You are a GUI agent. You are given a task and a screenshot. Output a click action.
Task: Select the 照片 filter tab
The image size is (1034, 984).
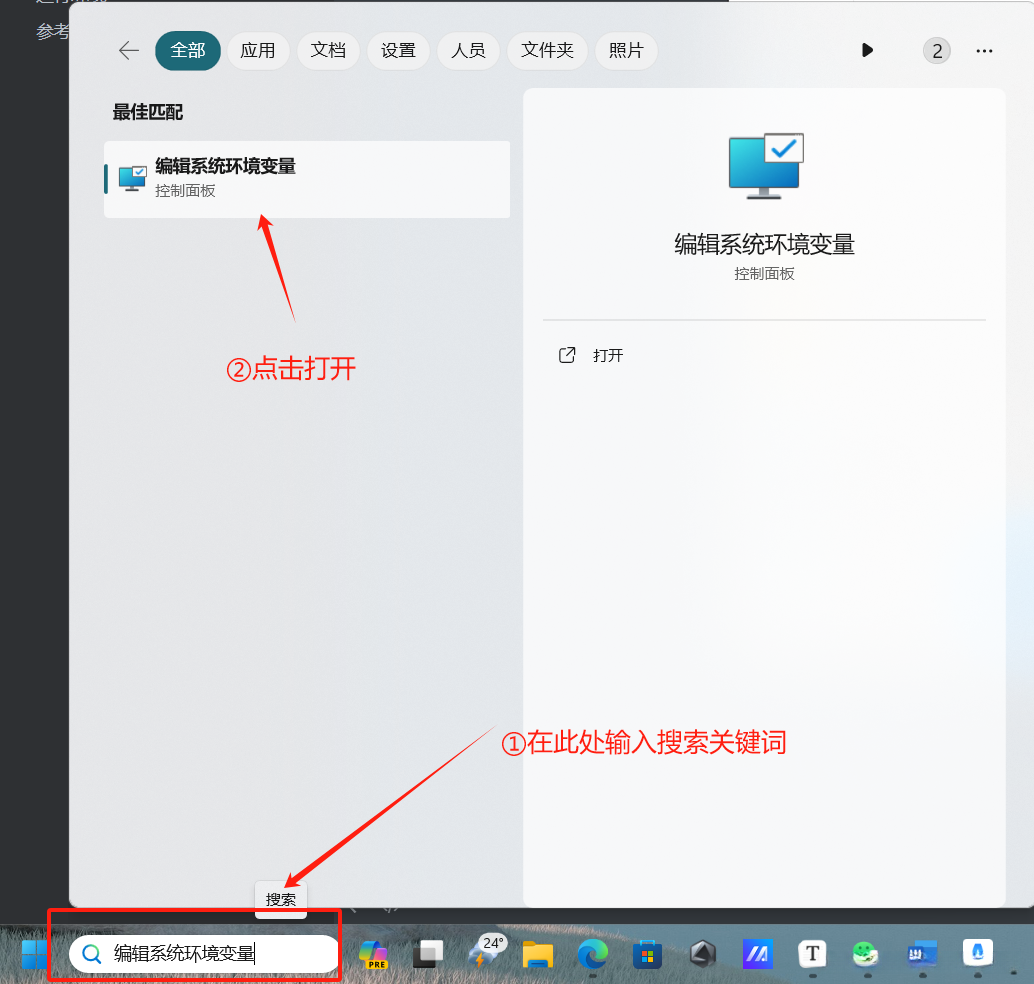(626, 51)
